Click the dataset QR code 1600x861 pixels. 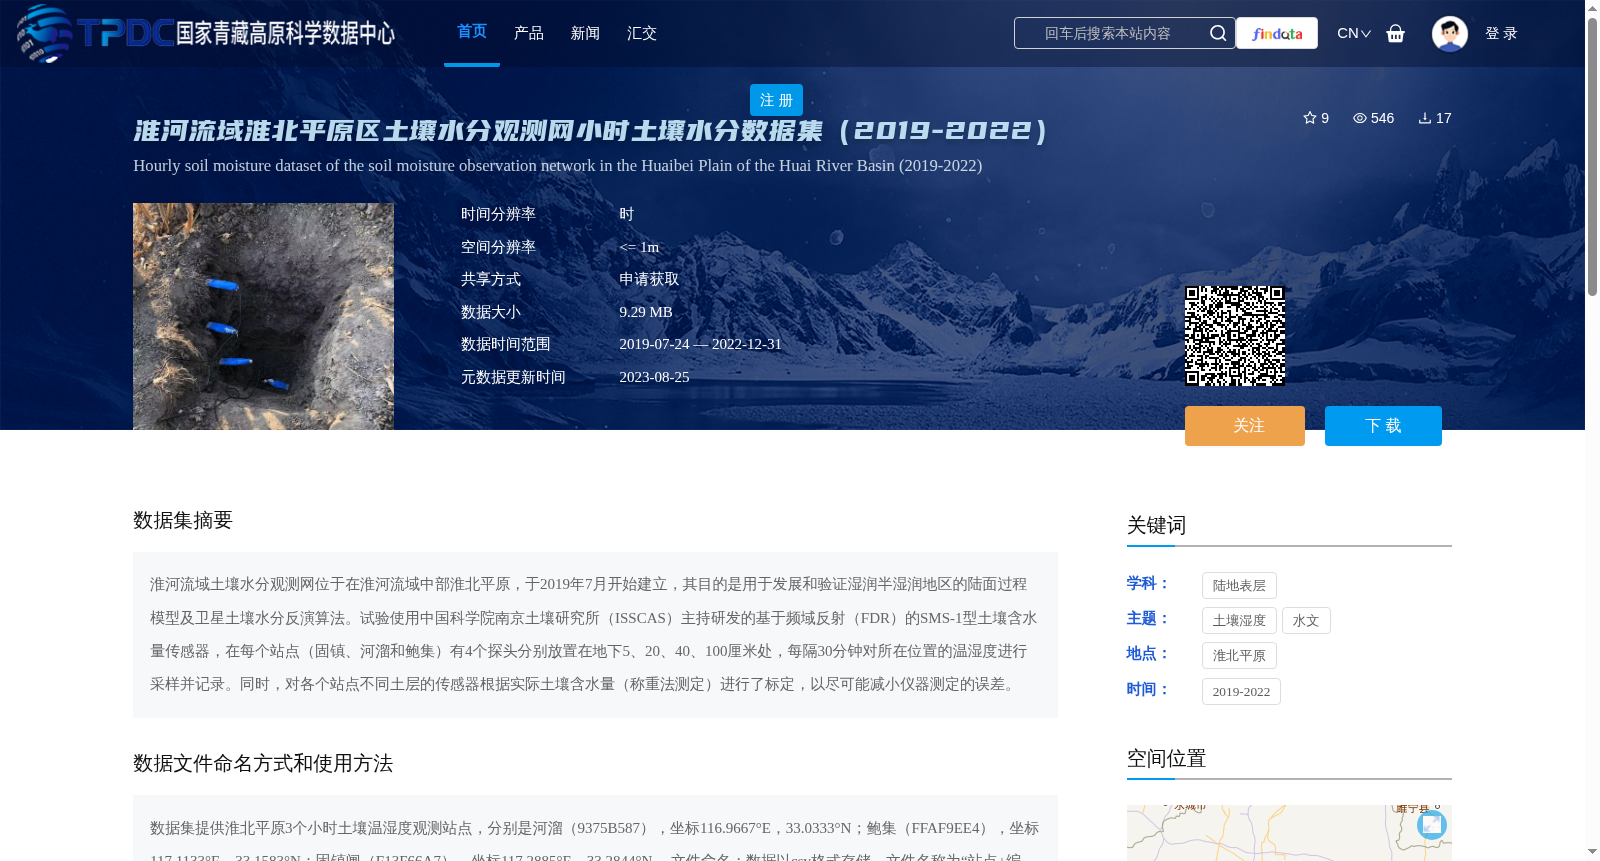1235,336
